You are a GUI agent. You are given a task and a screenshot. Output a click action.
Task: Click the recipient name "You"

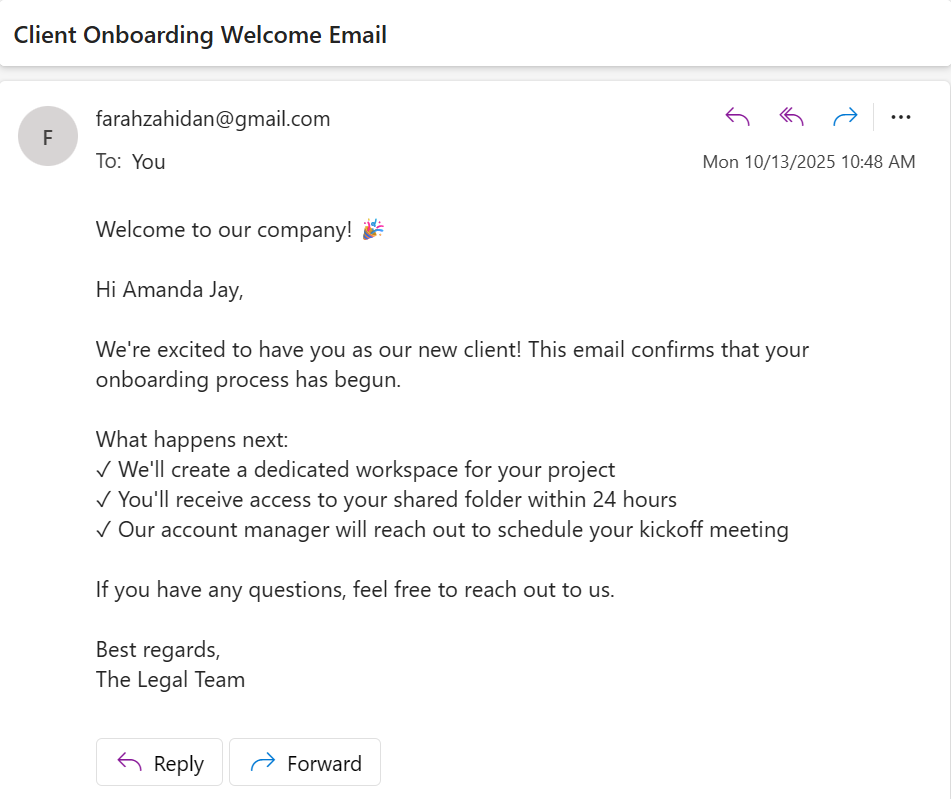point(148,162)
